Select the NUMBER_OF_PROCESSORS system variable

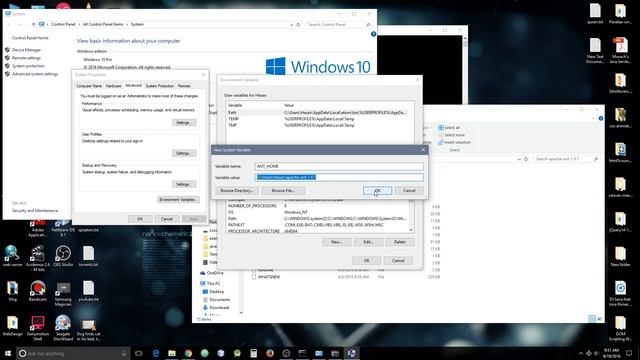click(x=317, y=206)
